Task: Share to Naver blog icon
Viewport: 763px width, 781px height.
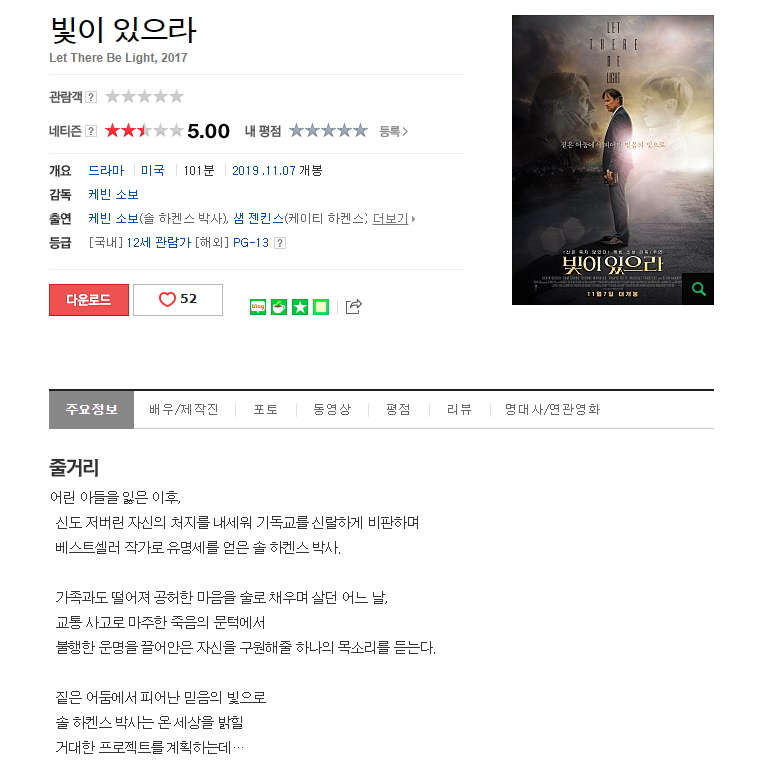Action: (x=257, y=307)
